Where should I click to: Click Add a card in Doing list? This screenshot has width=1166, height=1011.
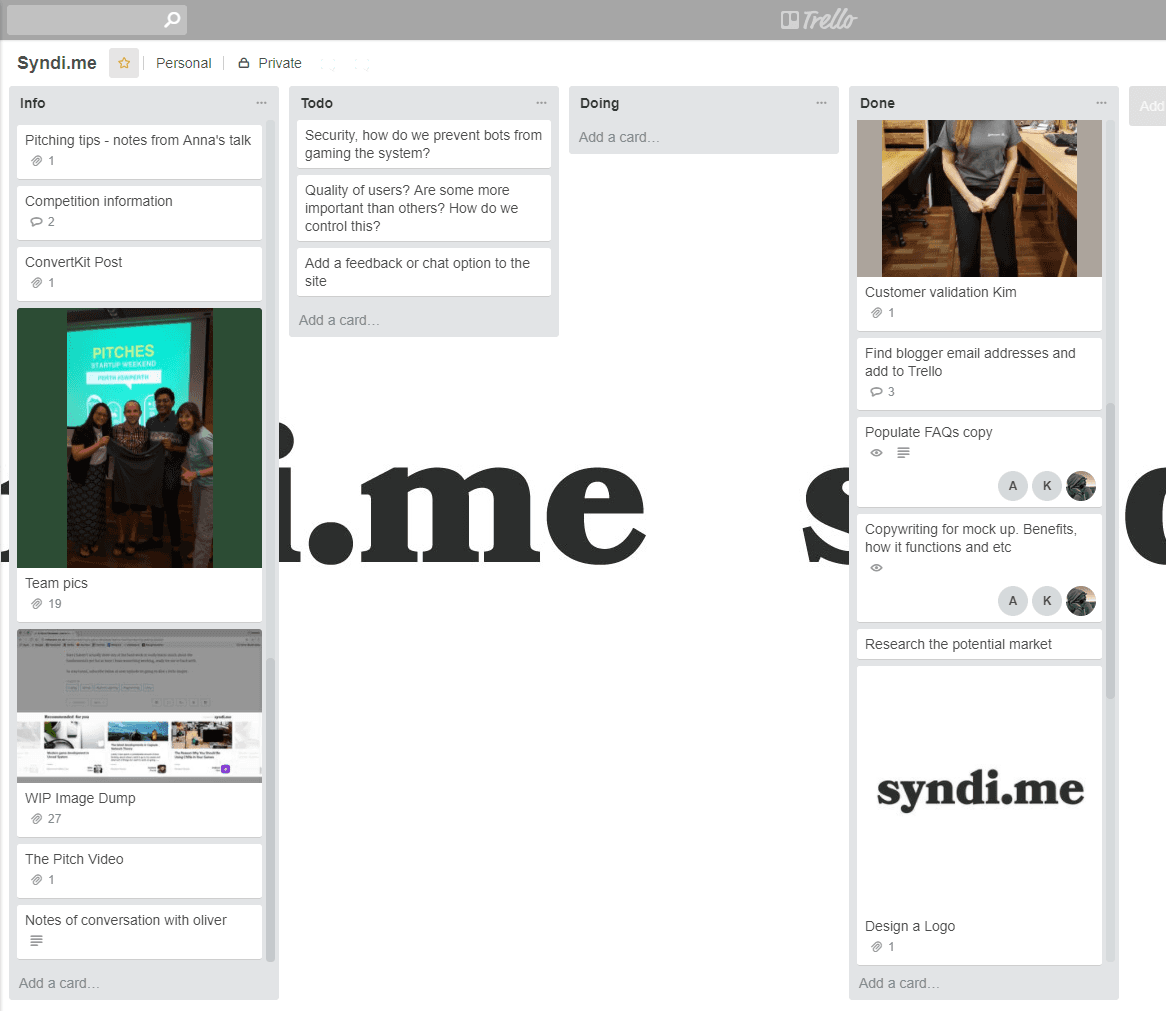click(619, 137)
